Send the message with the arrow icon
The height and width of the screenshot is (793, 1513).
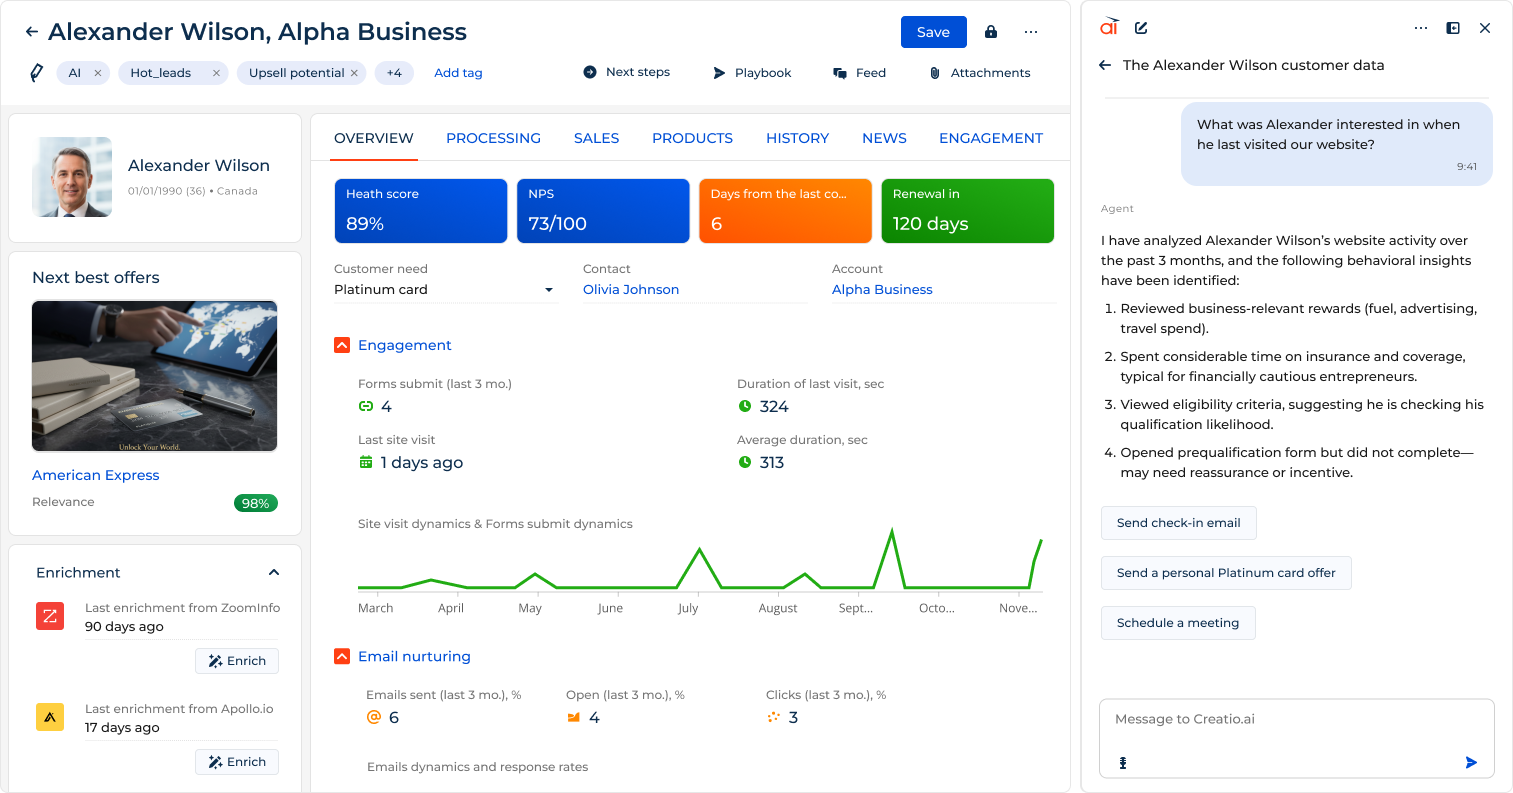tap(1471, 762)
